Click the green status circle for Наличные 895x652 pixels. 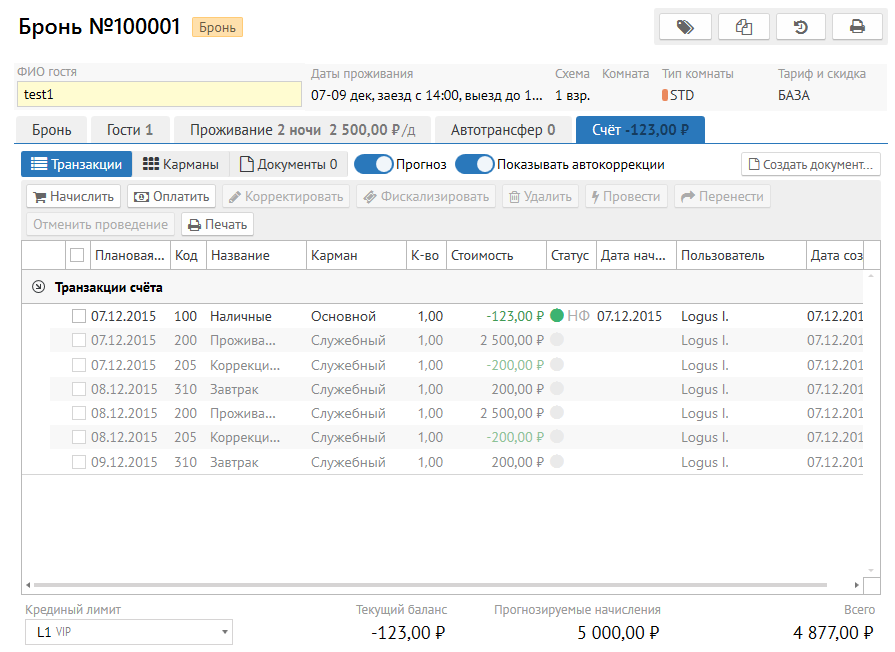click(x=557, y=316)
